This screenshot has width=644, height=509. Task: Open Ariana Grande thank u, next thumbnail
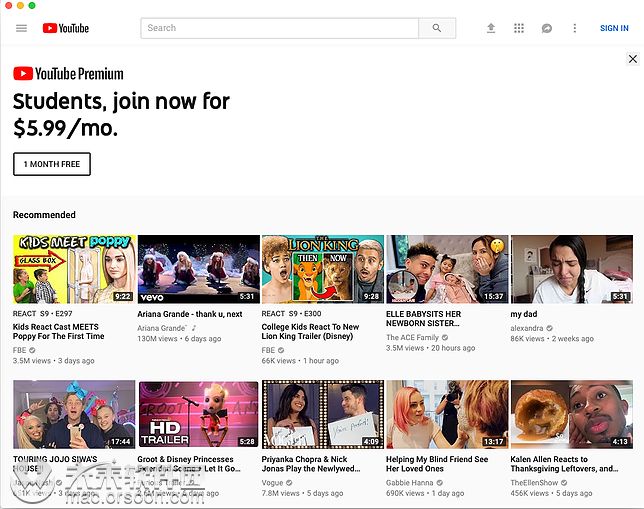tap(199, 269)
